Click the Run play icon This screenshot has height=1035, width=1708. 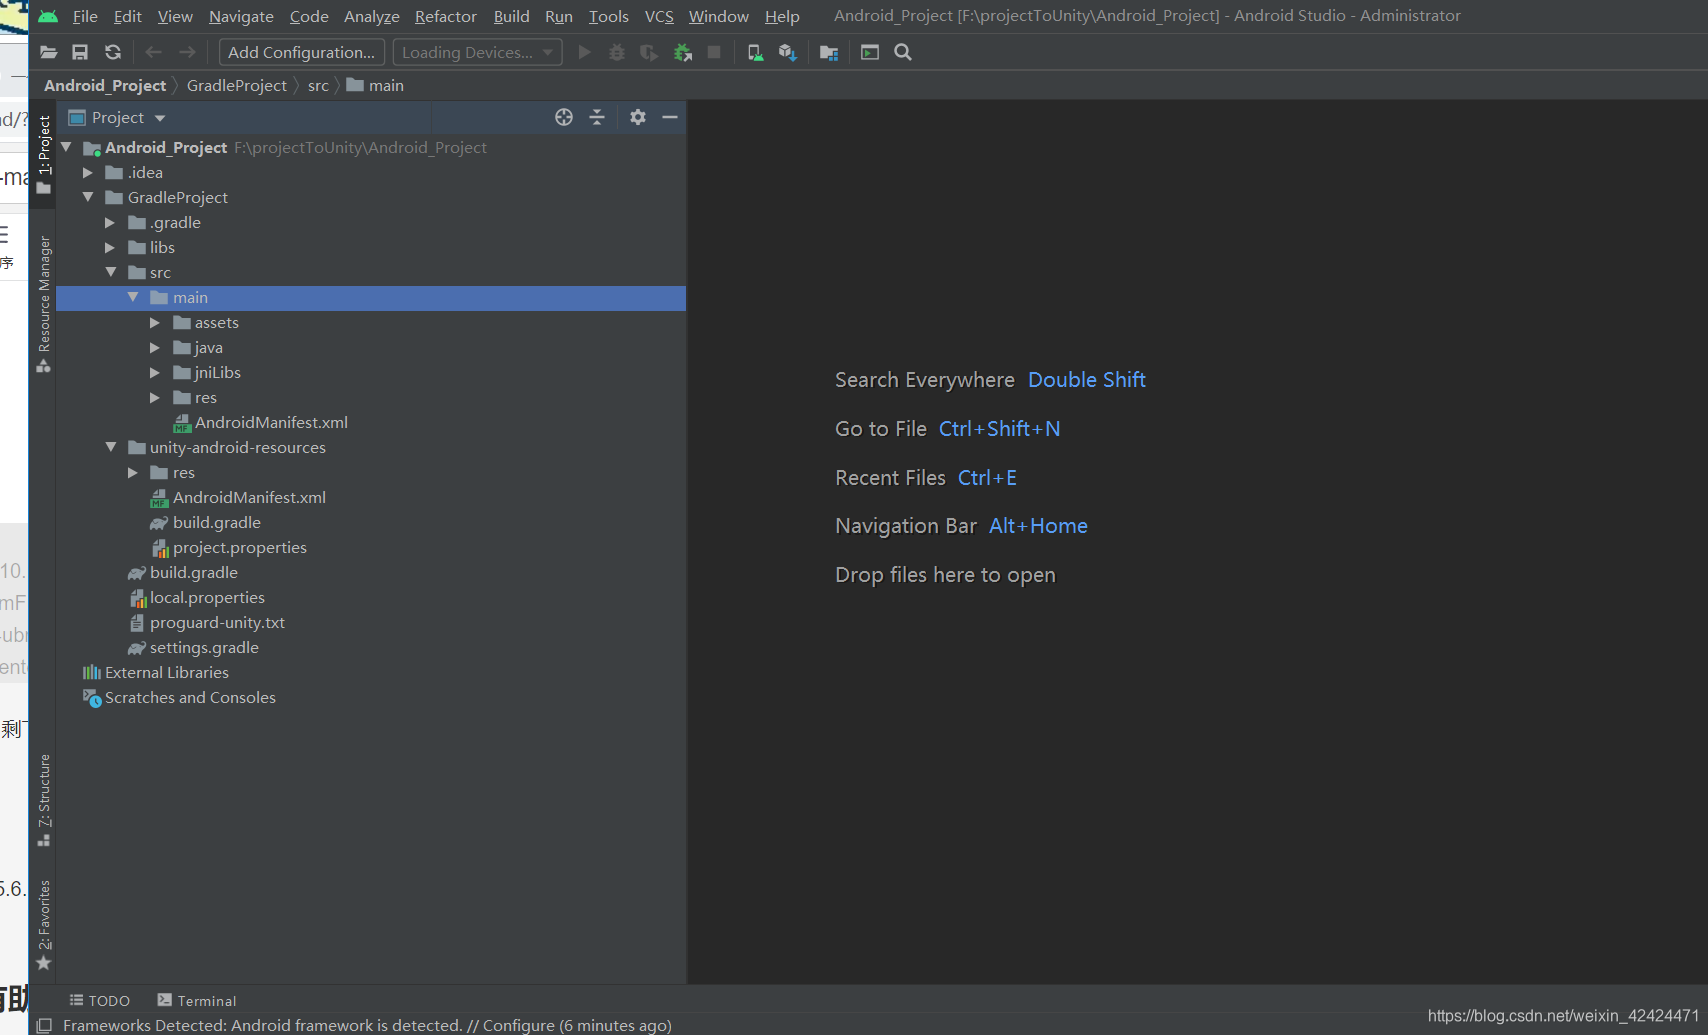(x=585, y=52)
